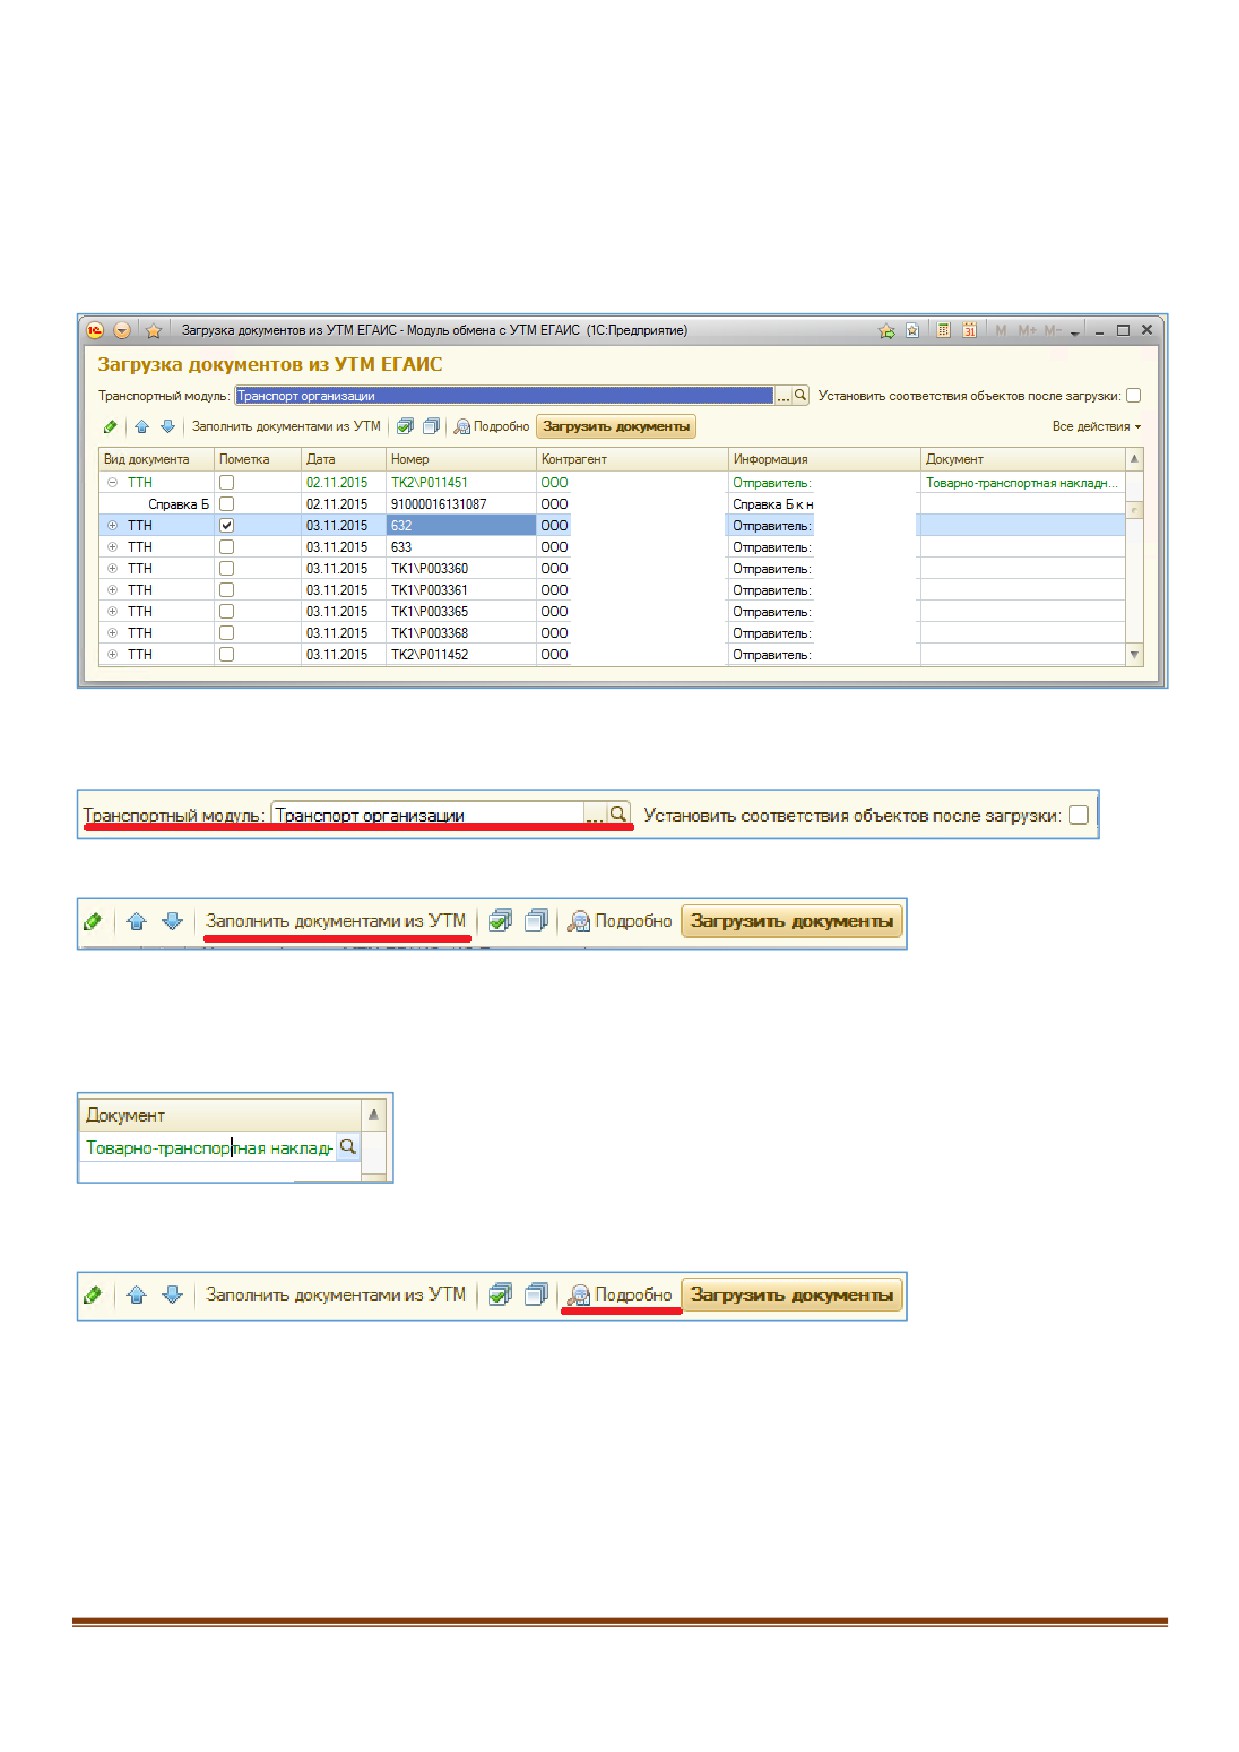Click the M memory button in title bar
The height and width of the screenshot is (1752, 1239).
pos(1001,331)
